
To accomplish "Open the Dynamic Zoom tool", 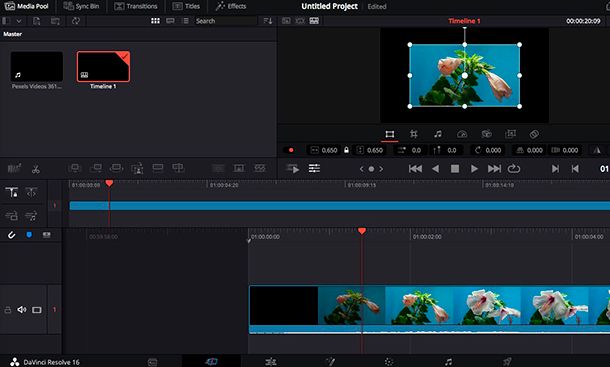I will (510, 134).
